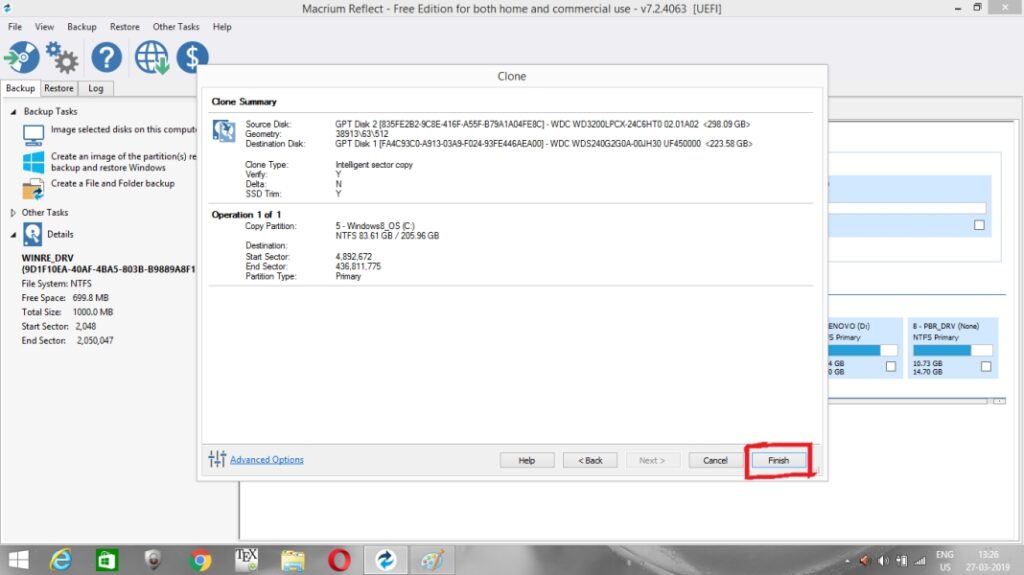Open Google Chrome from taskbar
Screen dimensions: 1024x575
200,560
